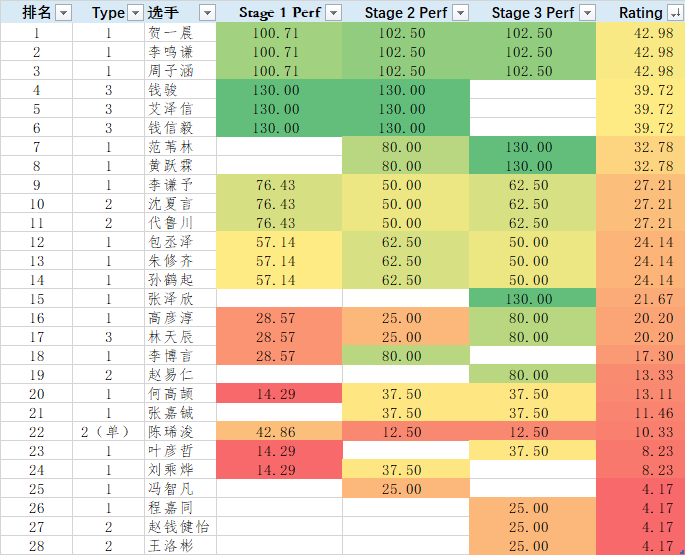Click the 42.86 Stage 1 cell

coord(279,431)
